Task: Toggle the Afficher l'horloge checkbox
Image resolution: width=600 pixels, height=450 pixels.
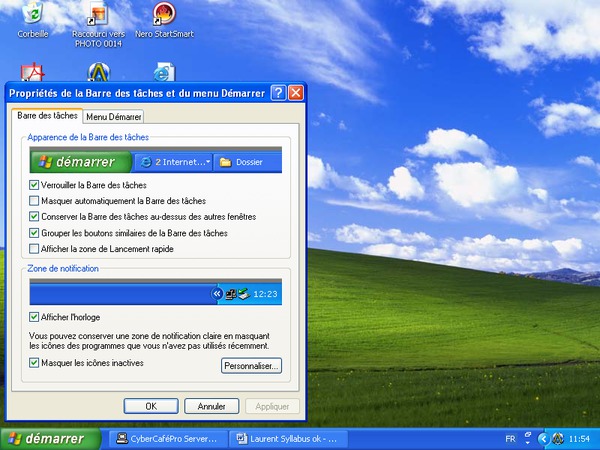Action: click(x=35, y=317)
